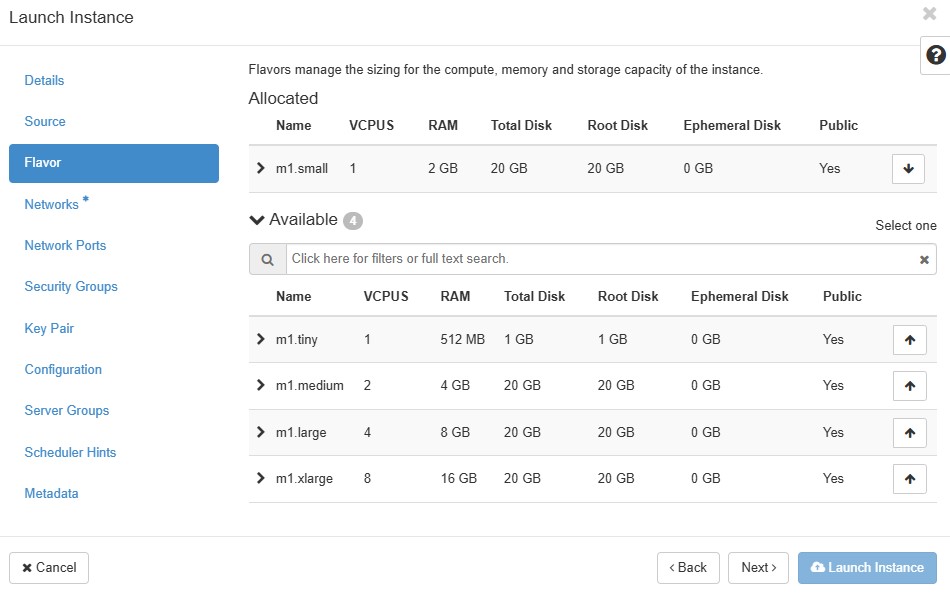Go Back to previous step
This screenshot has width=950, height=593.
[x=688, y=568]
